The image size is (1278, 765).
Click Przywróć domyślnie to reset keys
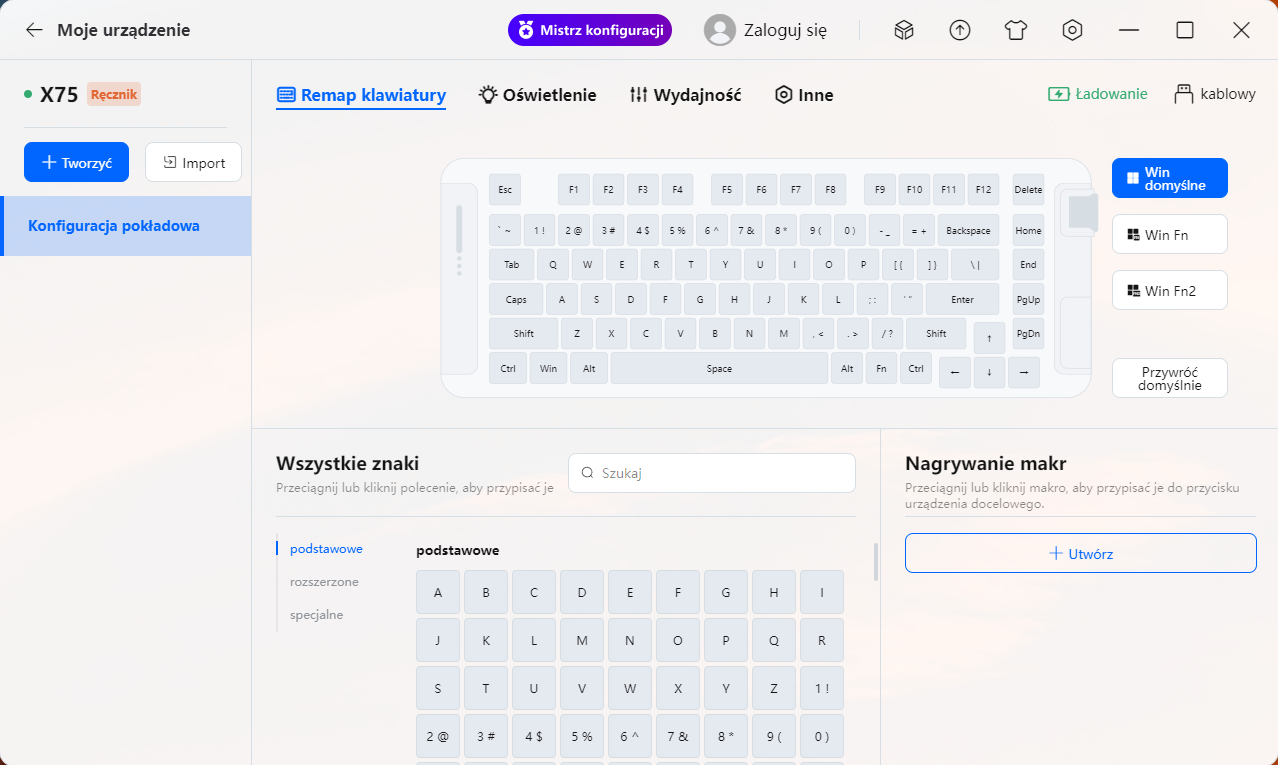pyautogui.click(x=1169, y=378)
